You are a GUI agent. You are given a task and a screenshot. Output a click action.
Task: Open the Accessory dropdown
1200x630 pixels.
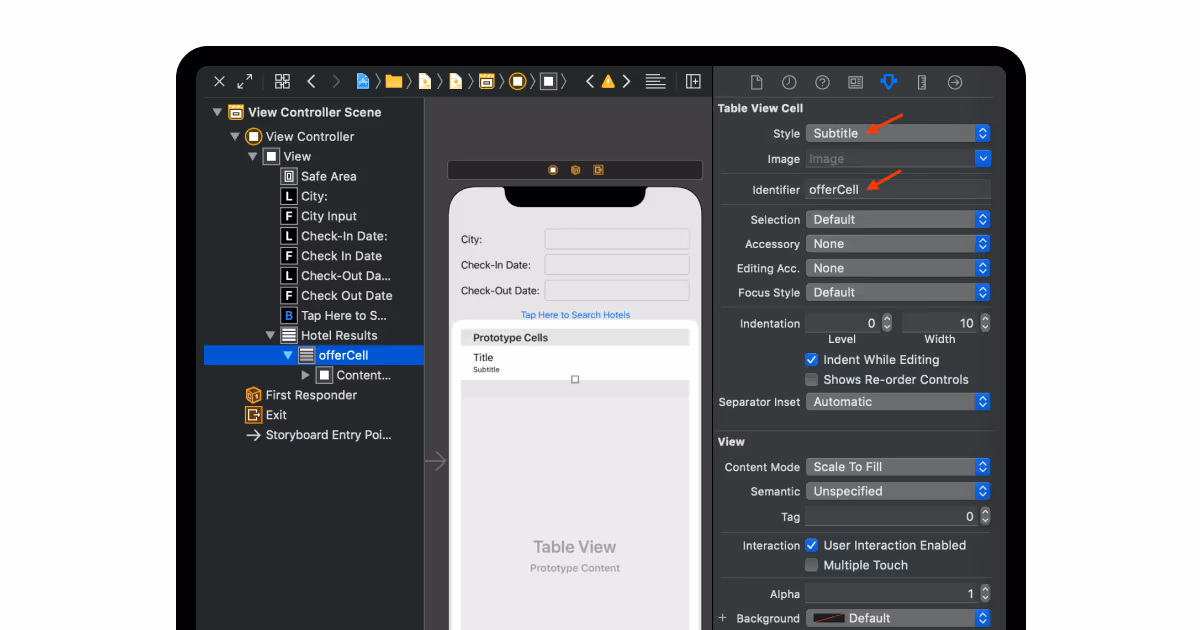(x=898, y=244)
